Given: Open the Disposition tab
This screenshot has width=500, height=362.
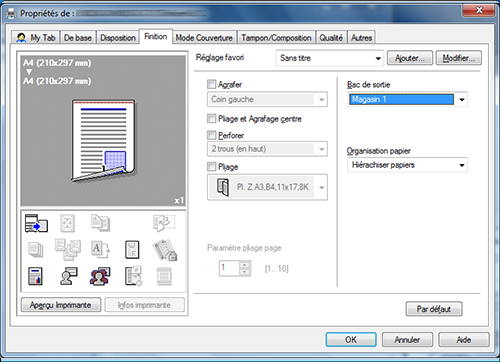Looking at the screenshot, I should (118, 38).
